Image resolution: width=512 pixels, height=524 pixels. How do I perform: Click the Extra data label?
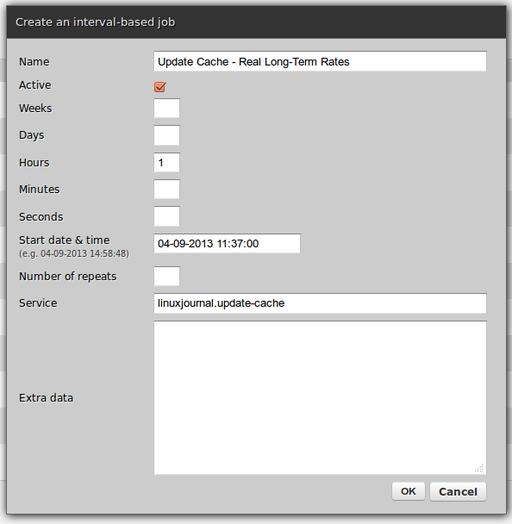tap(46, 398)
